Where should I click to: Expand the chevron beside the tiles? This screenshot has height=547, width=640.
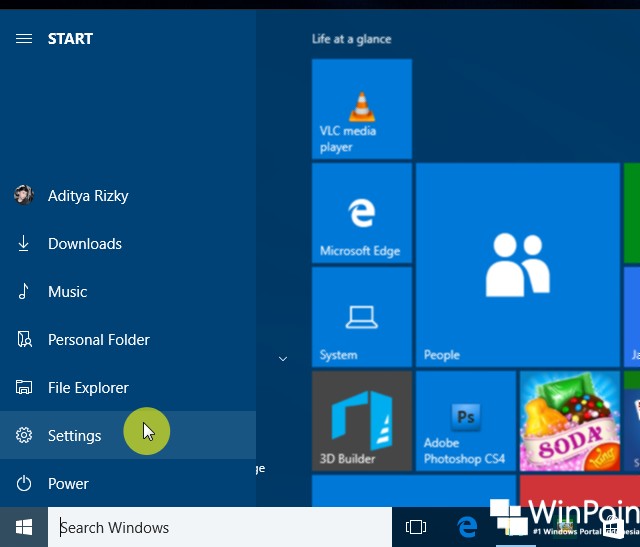tap(283, 359)
